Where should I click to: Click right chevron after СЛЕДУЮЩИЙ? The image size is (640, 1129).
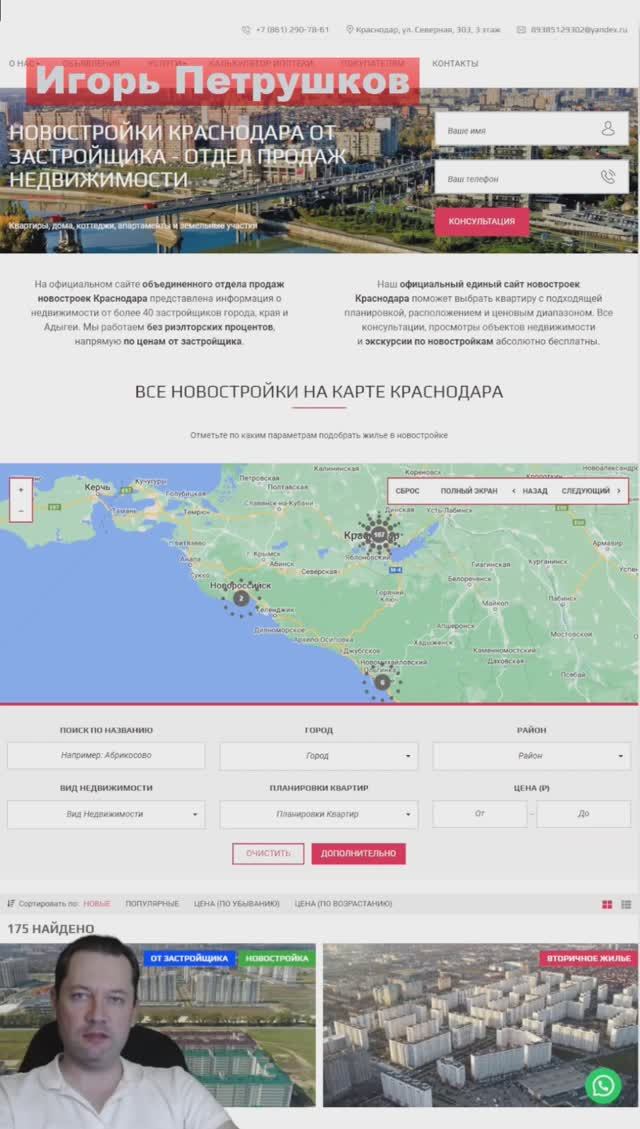click(618, 491)
